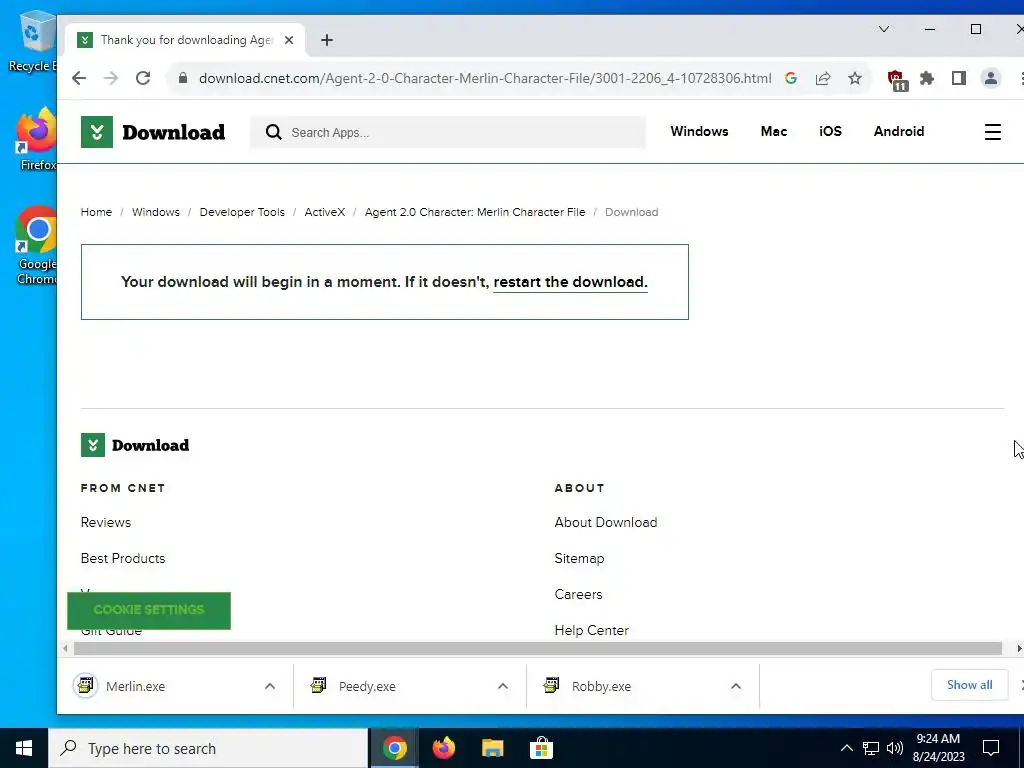
Task: Focus the Search Apps input field
Action: coord(448,133)
